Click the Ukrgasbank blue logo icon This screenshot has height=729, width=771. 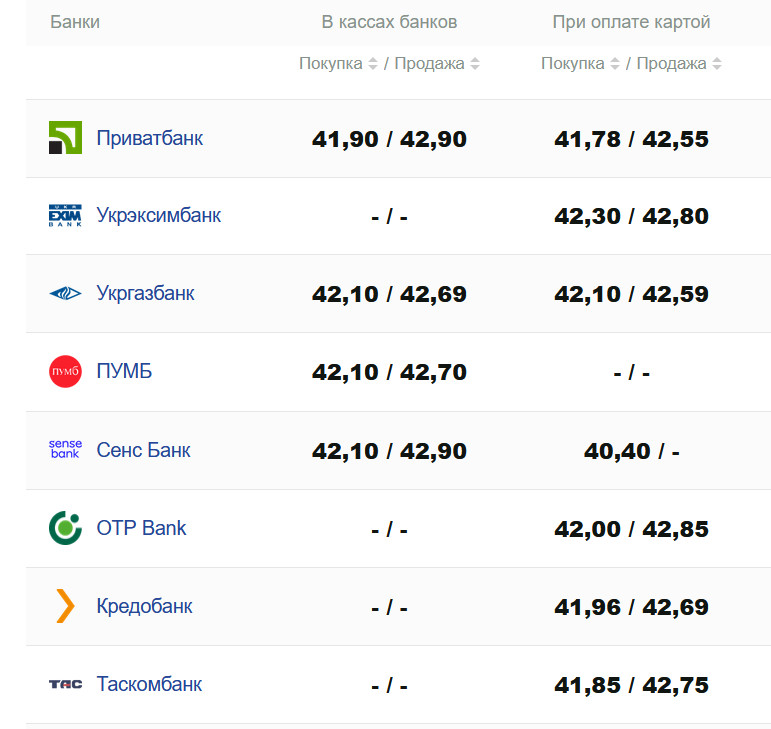65,294
